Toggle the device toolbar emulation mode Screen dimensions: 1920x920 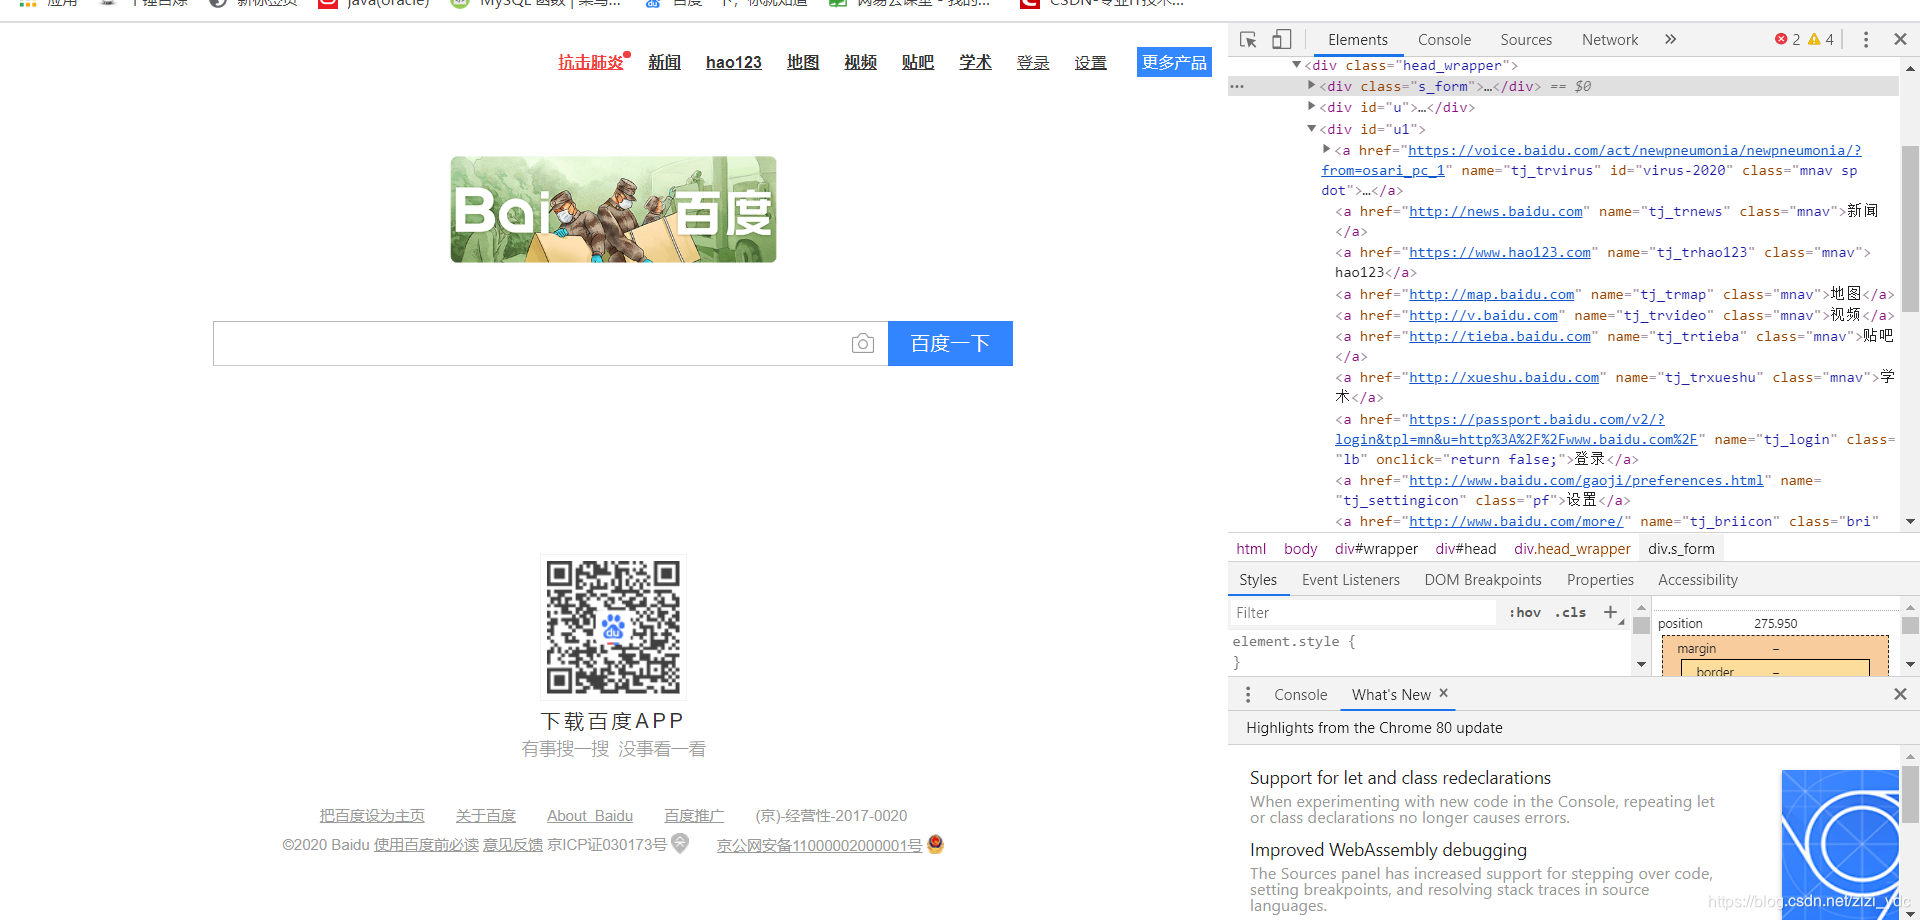point(1281,39)
